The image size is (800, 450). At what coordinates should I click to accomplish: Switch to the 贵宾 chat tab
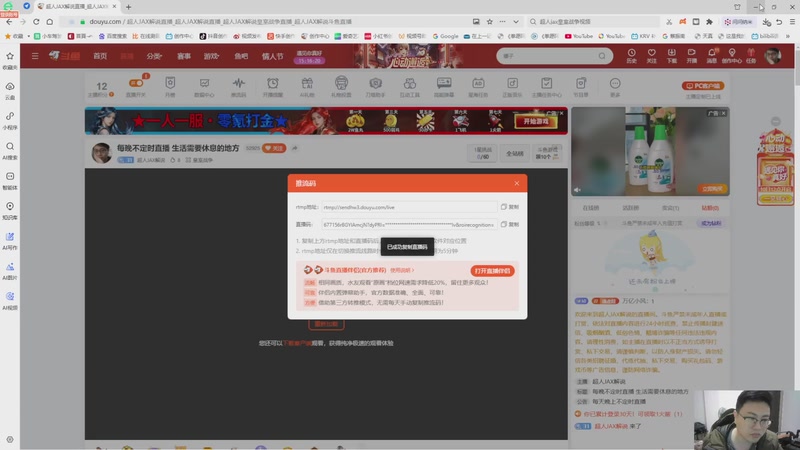[670, 208]
